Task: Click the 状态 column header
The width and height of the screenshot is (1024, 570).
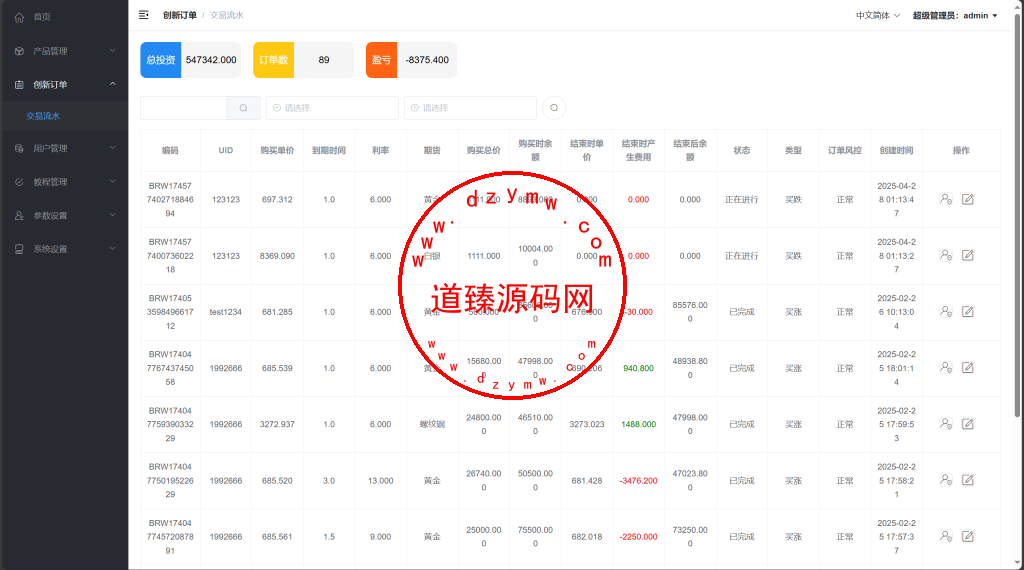Action: click(742, 150)
